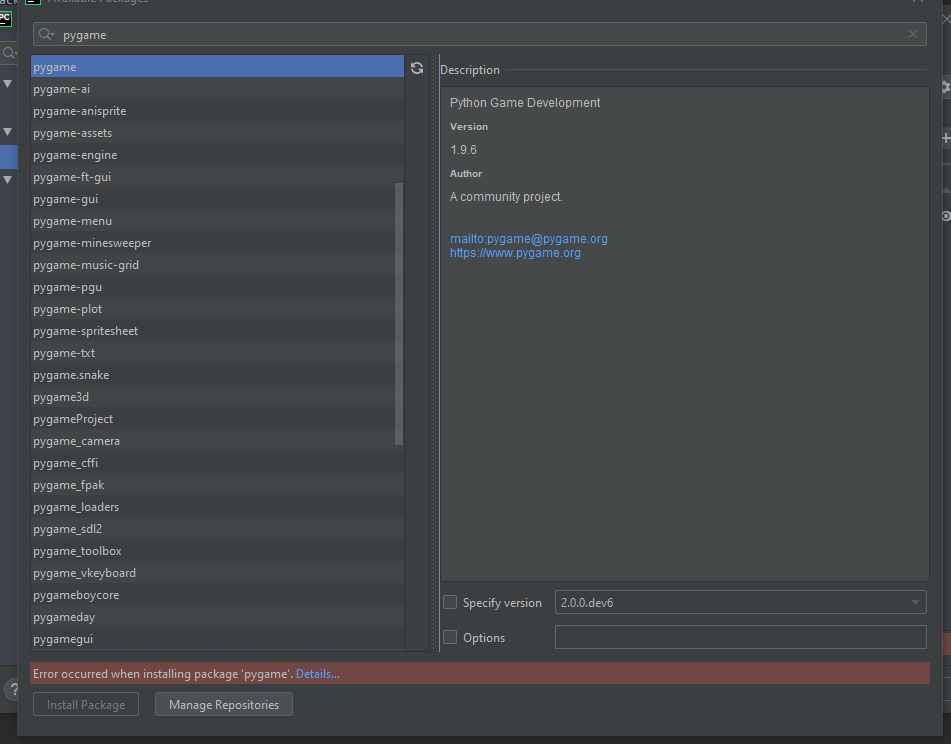Select pygame-menu in the package list

[72, 221]
